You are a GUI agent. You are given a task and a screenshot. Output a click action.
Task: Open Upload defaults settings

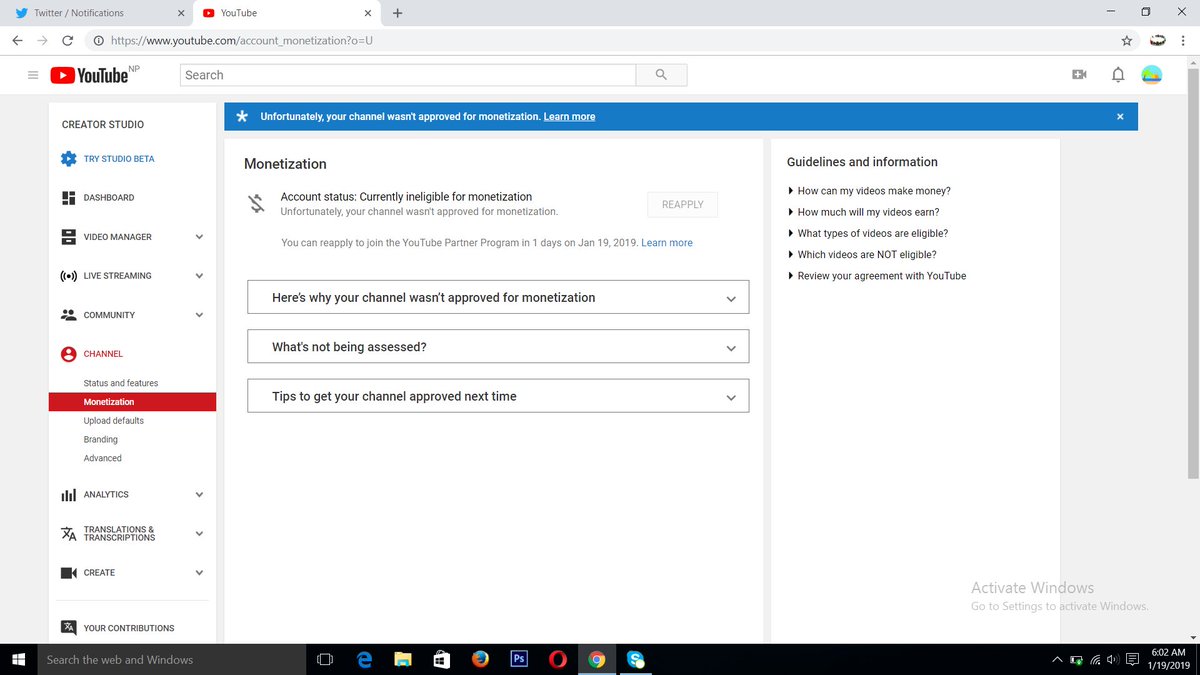pyautogui.click(x=113, y=421)
